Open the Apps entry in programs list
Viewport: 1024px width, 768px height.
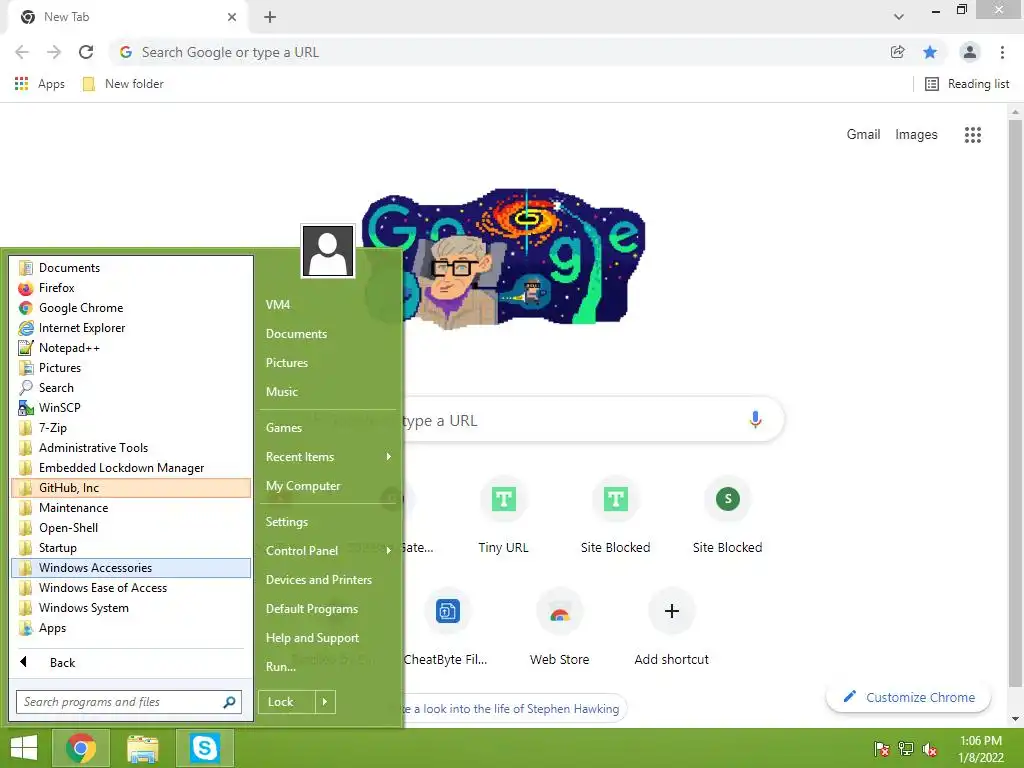tap(131, 628)
